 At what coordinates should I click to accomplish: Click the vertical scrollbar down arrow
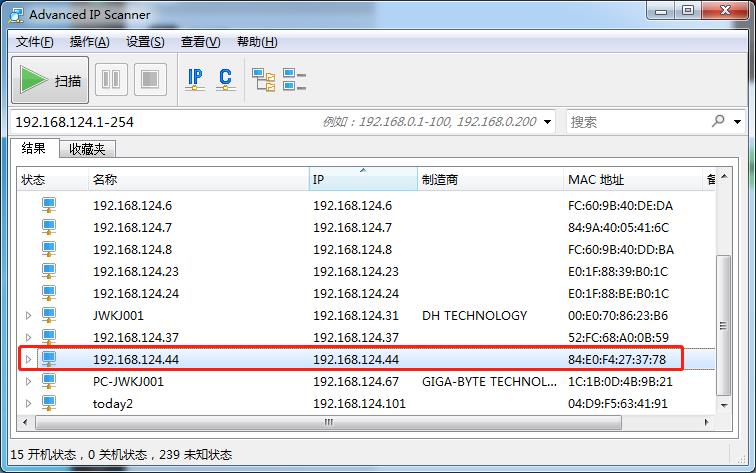(724, 405)
